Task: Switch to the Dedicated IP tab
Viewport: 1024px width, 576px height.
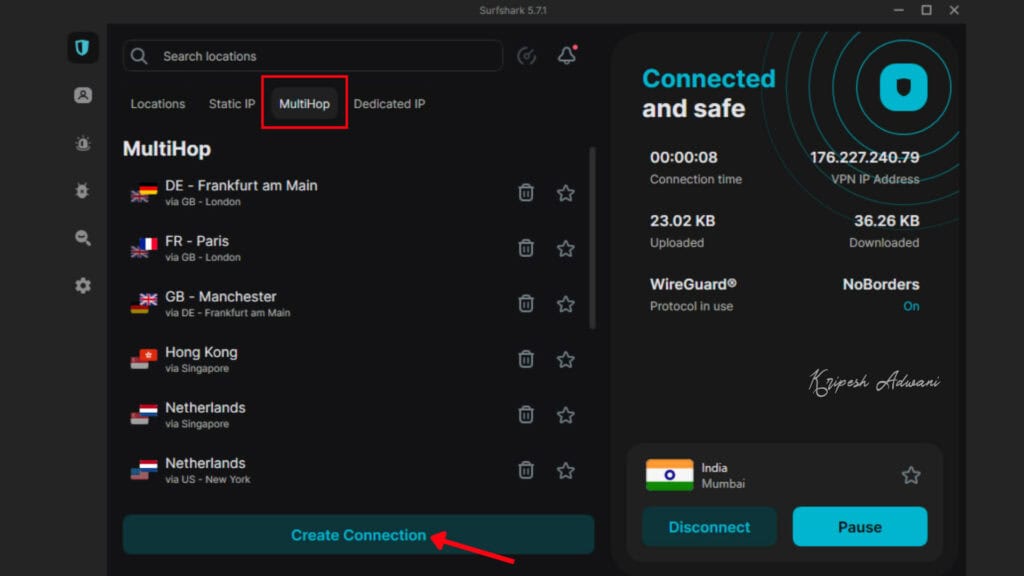Action: [389, 104]
